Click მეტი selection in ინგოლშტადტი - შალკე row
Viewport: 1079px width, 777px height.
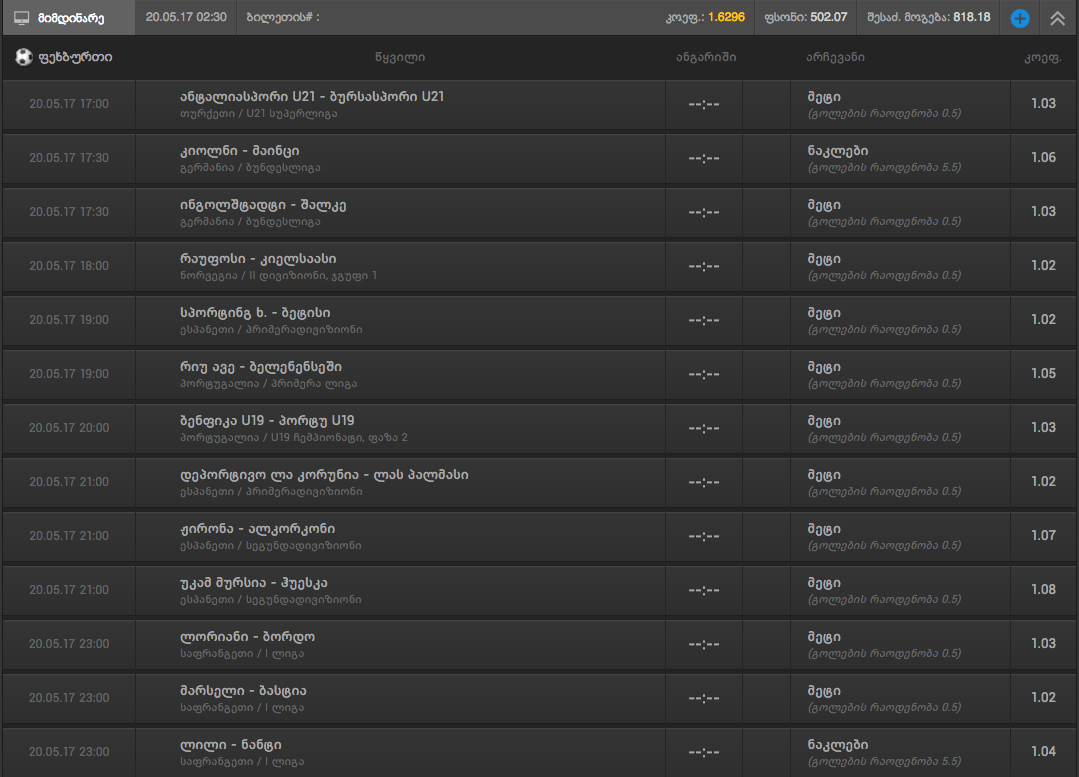point(824,205)
